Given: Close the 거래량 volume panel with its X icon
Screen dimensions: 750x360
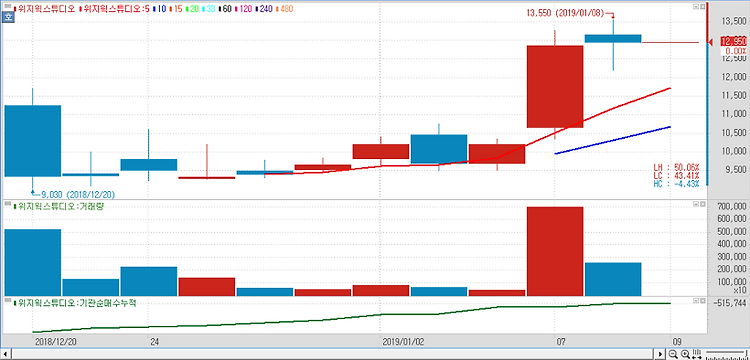Looking at the screenshot, I should 702,204.
